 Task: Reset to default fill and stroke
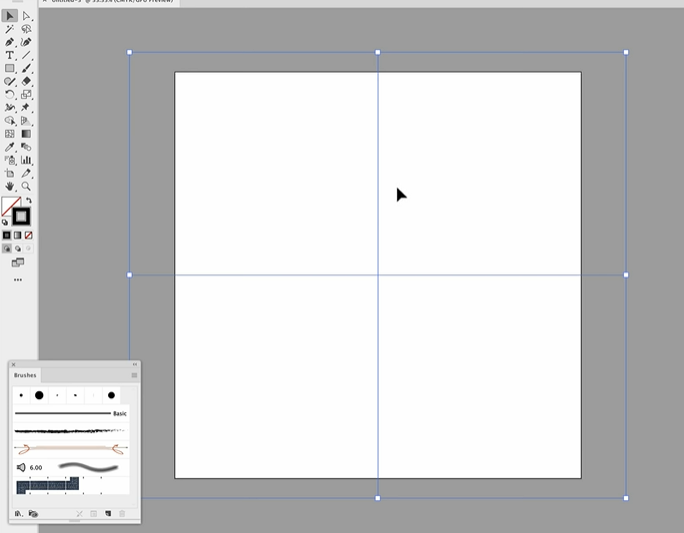pyautogui.click(x=5, y=222)
